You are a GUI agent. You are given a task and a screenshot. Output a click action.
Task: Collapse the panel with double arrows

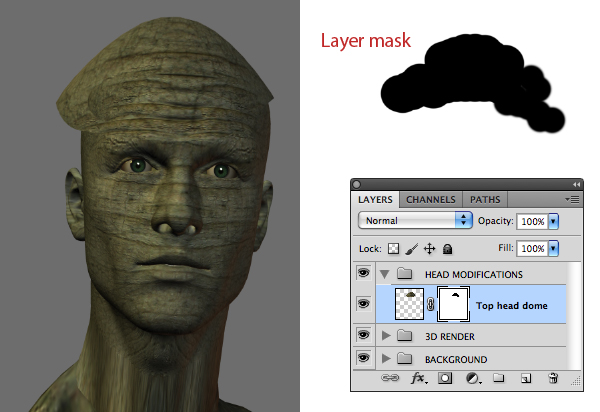click(576, 185)
